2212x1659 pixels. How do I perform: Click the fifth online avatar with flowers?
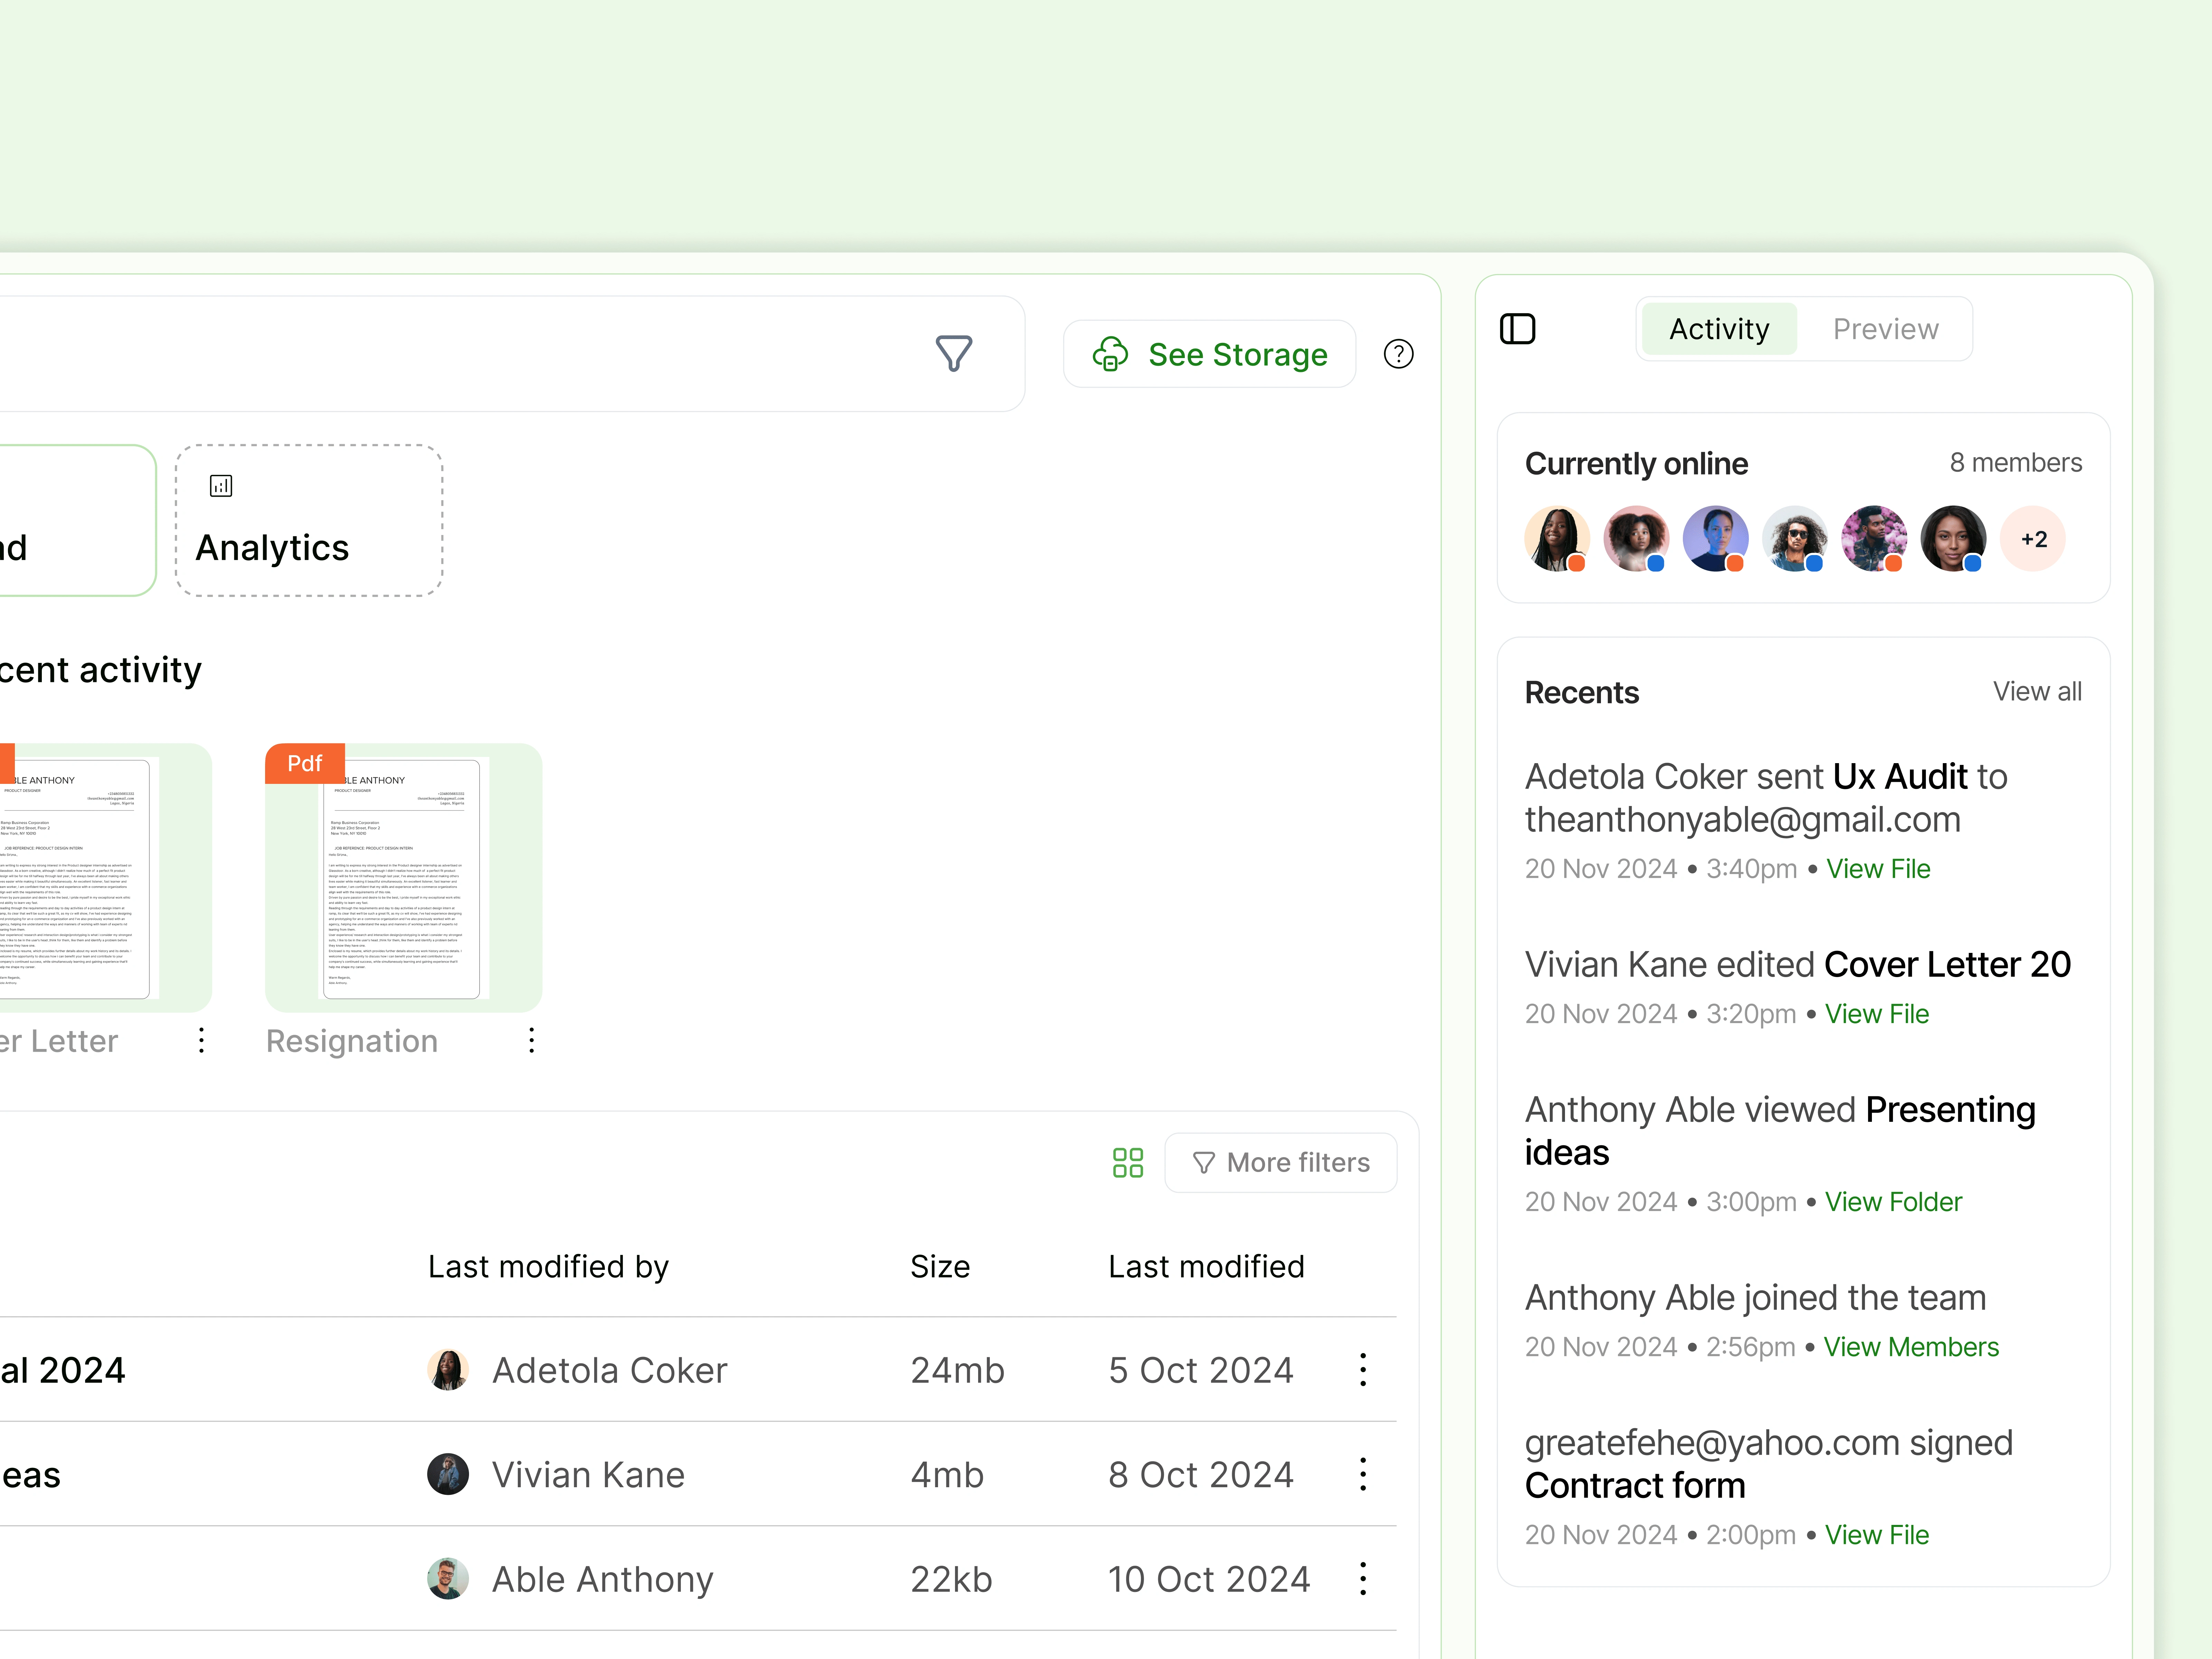coord(1874,539)
